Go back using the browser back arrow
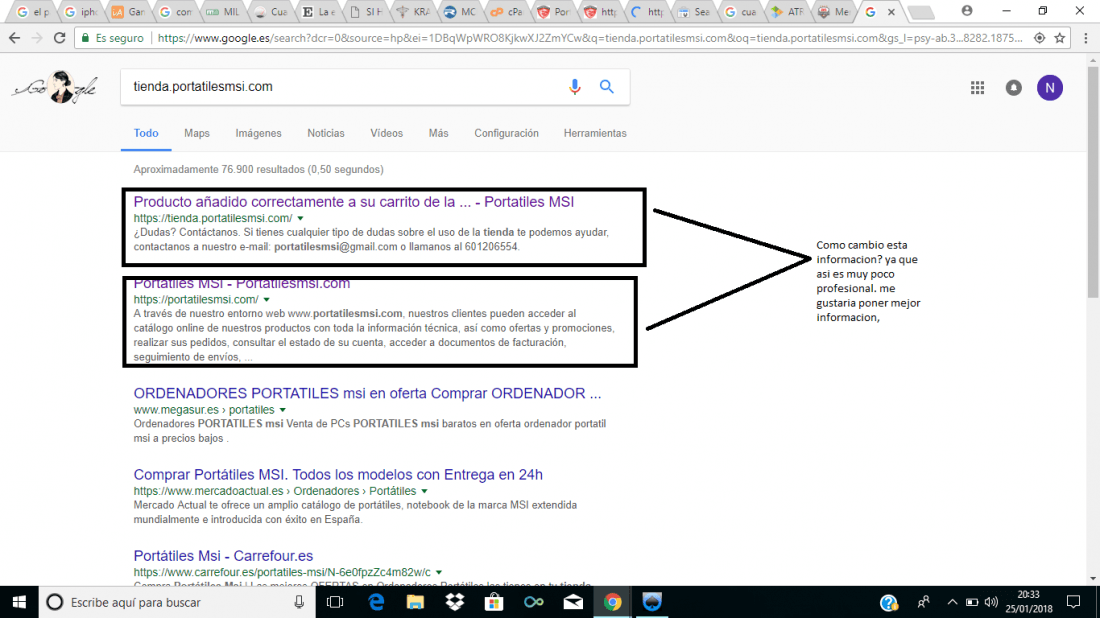Image resolution: width=1100 pixels, height=618 pixels. 14,38
